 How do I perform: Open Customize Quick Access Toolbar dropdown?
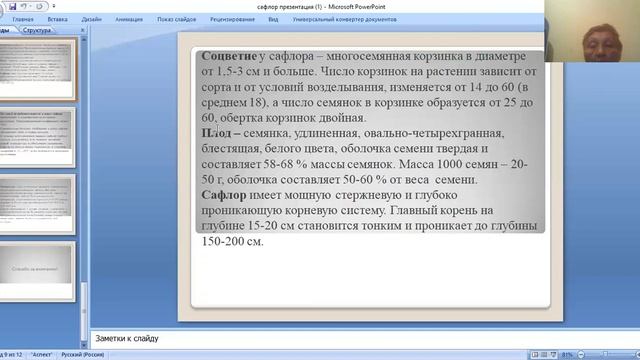click(54, 7)
